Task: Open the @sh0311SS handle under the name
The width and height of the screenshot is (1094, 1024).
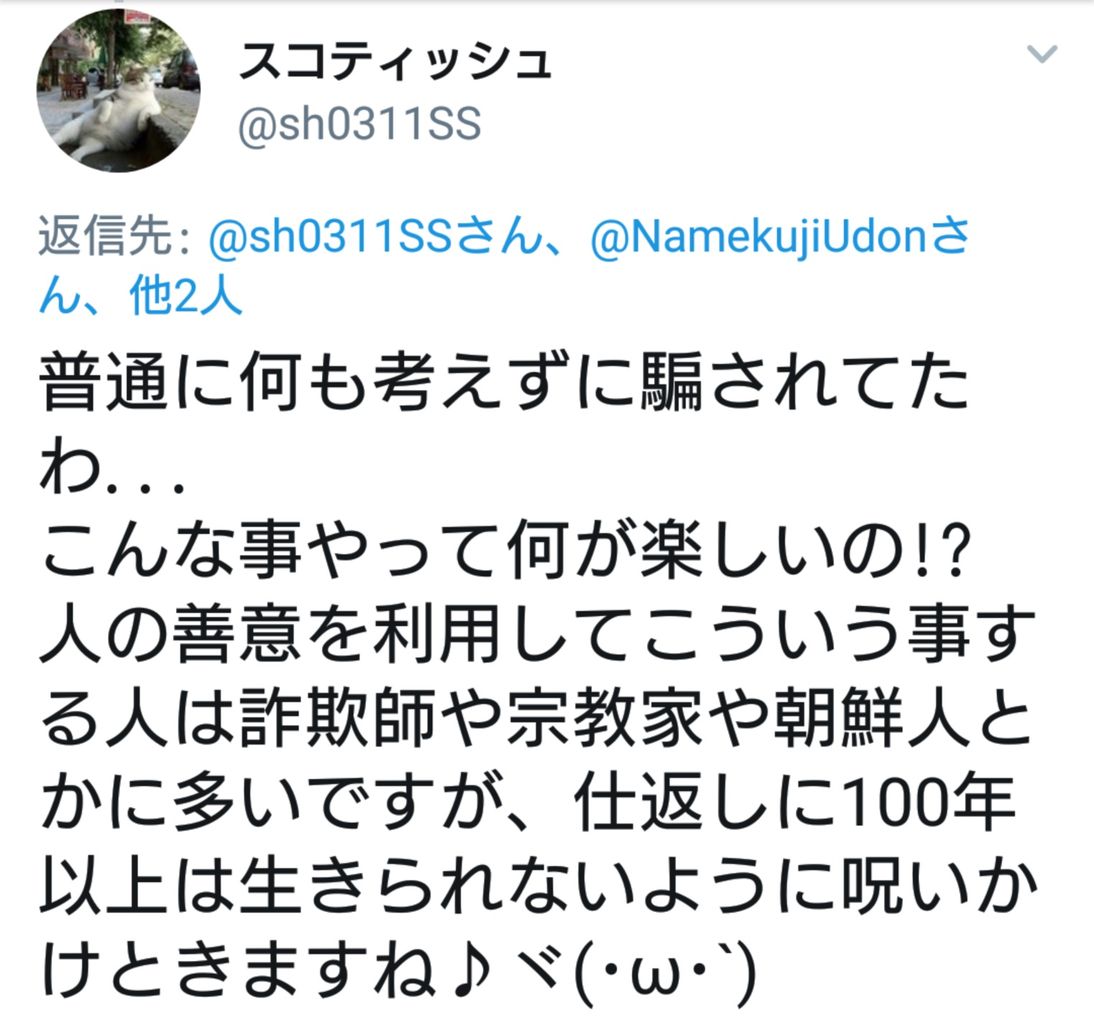Action: [359, 124]
